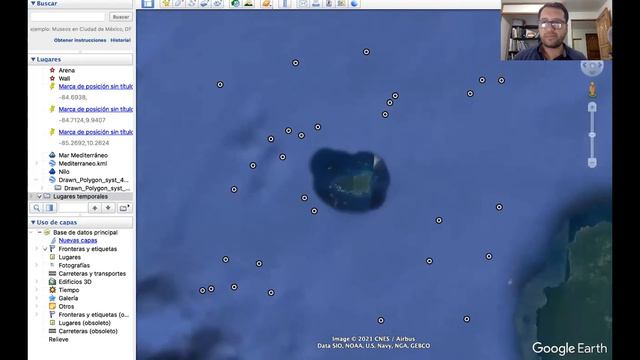Viewport: 640px width, 360px height.
Task: Expand the Fotografías layer node
Action: pyautogui.click(x=37, y=265)
